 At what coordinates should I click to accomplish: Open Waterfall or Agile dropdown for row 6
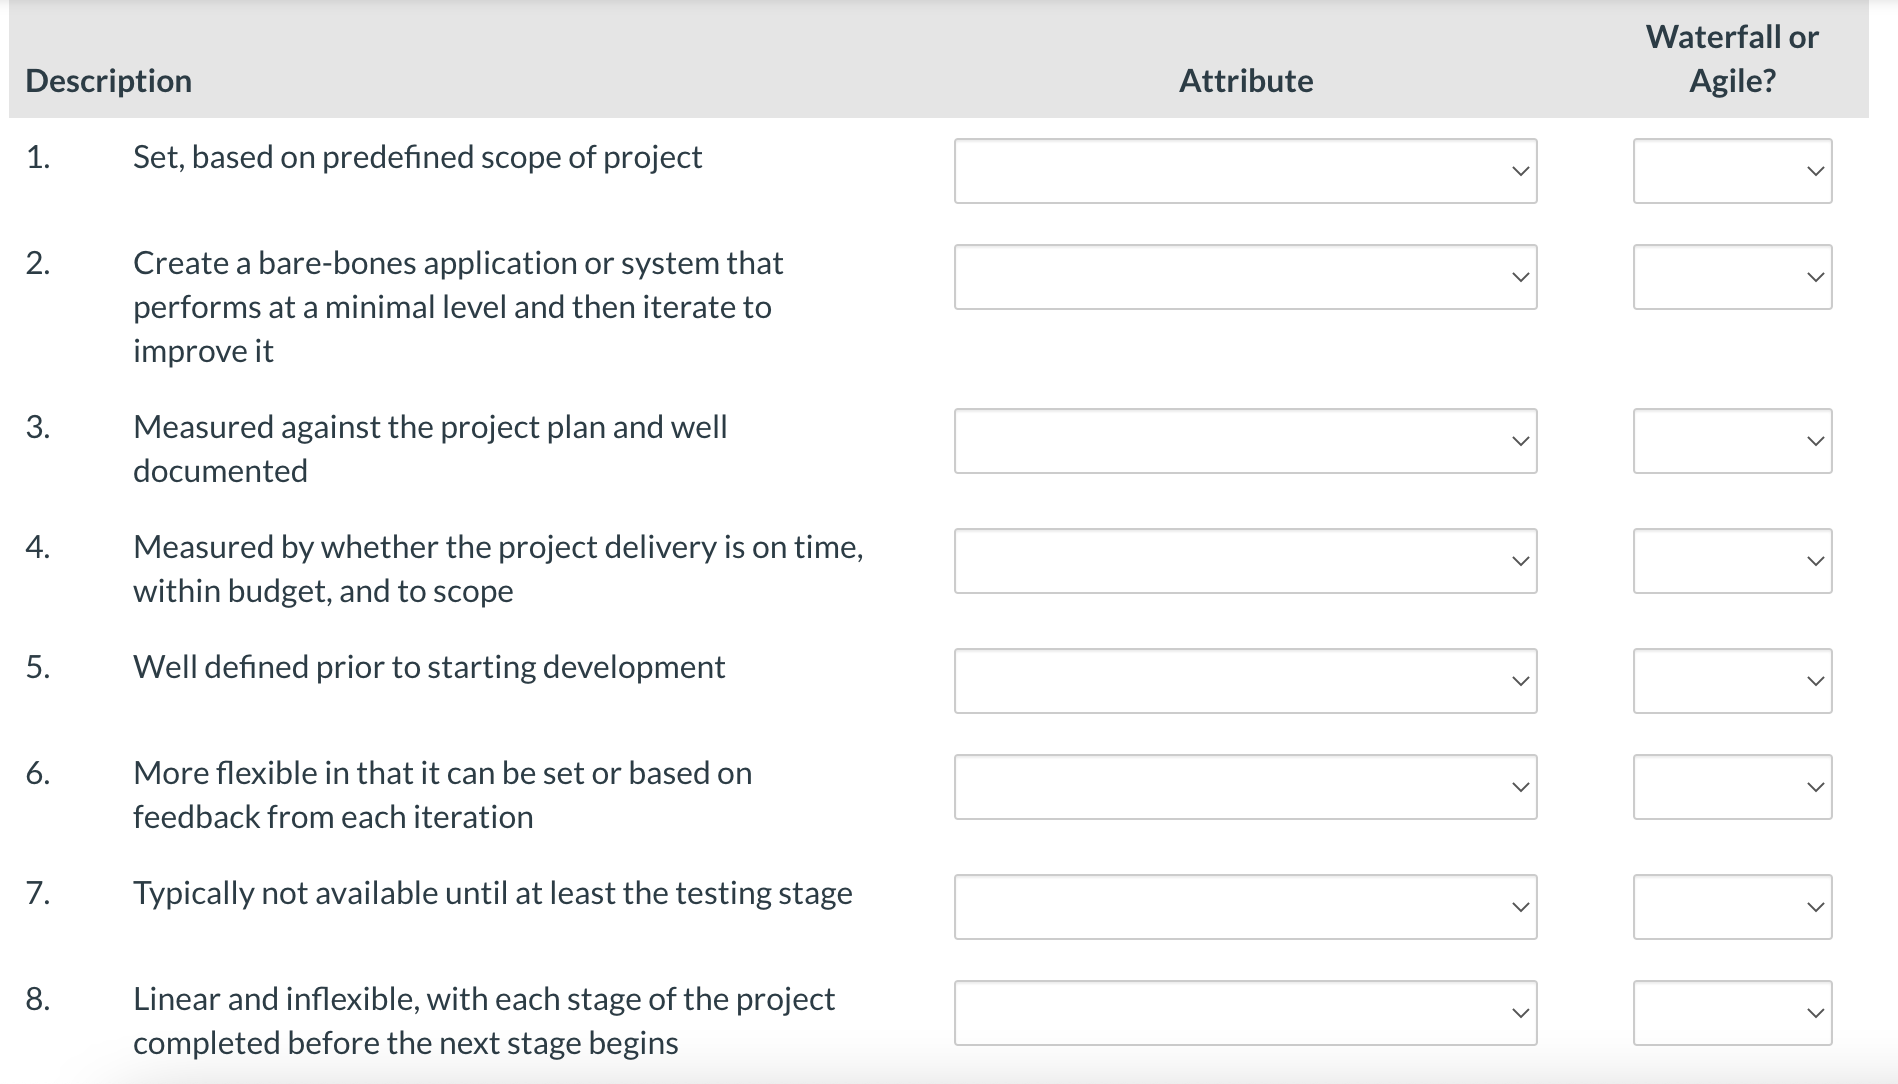coord(1732,787)
